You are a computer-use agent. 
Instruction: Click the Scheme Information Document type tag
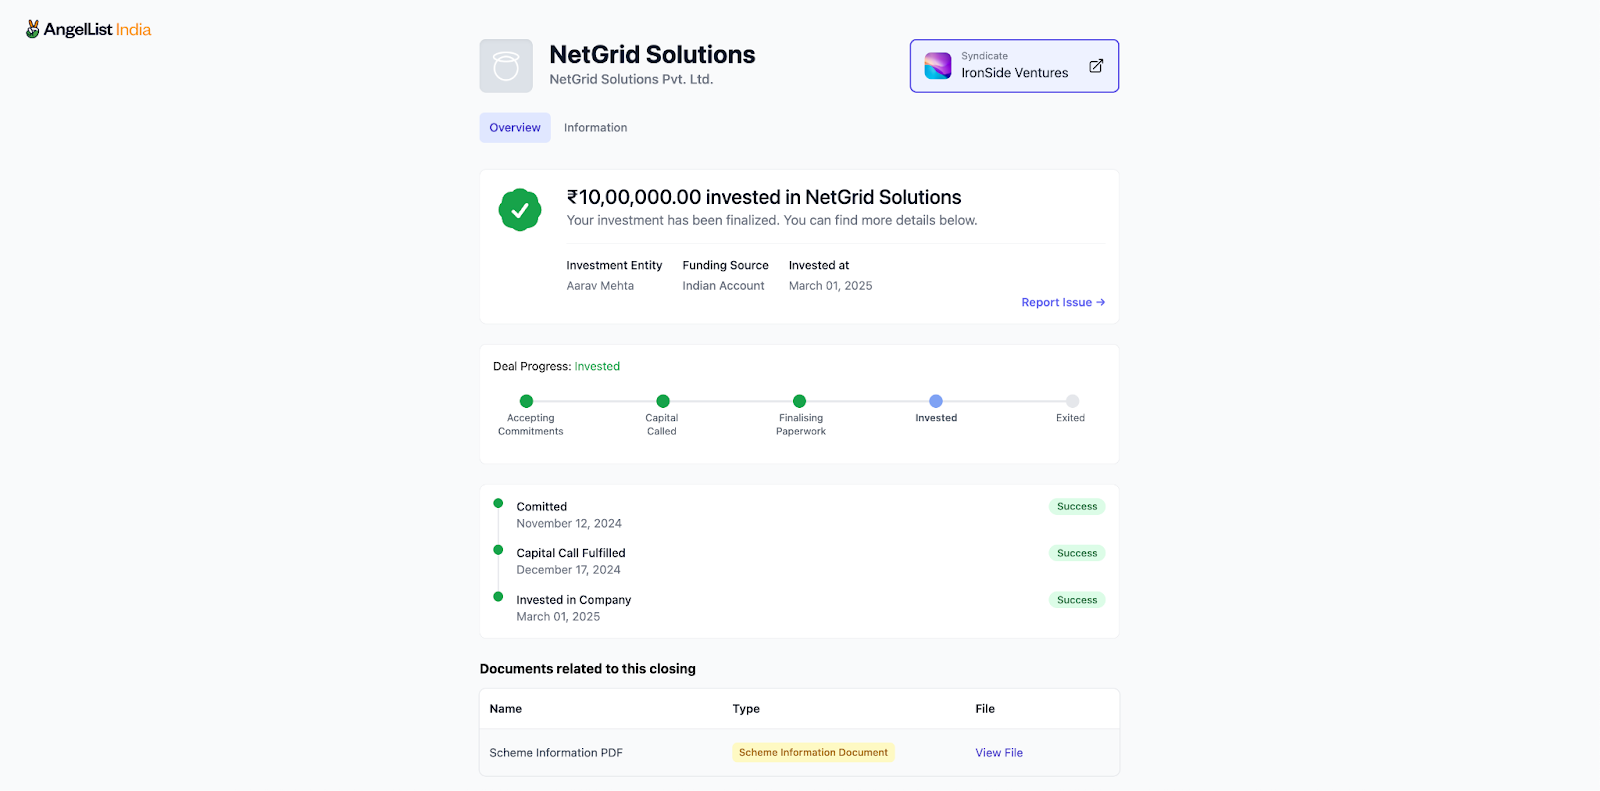click(813, 753)
